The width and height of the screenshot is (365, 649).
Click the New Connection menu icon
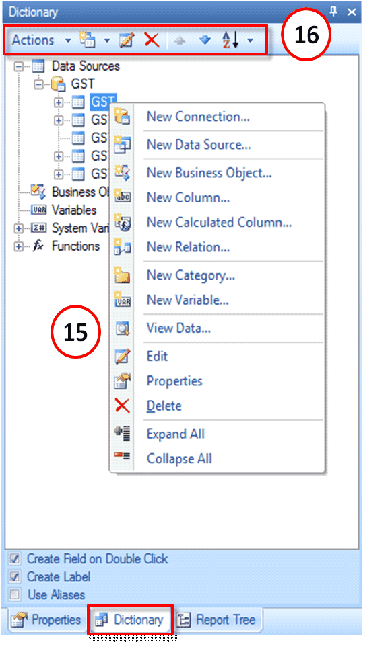click(x=122, y=116)
